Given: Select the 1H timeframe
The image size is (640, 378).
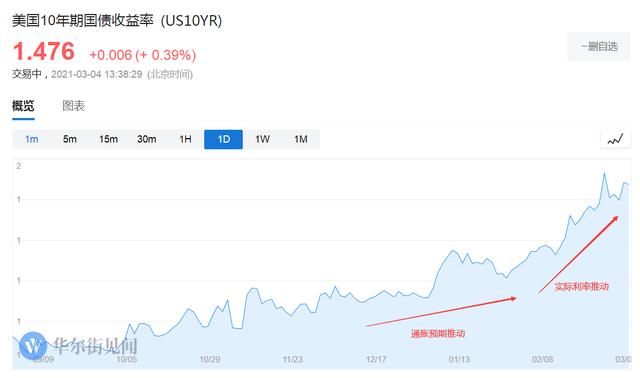Looking at the screenshot, I should click(185, 139).
